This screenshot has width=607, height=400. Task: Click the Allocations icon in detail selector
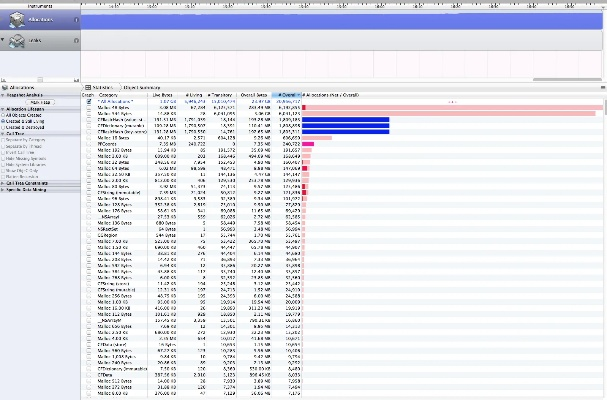click(x=6, y=88)
